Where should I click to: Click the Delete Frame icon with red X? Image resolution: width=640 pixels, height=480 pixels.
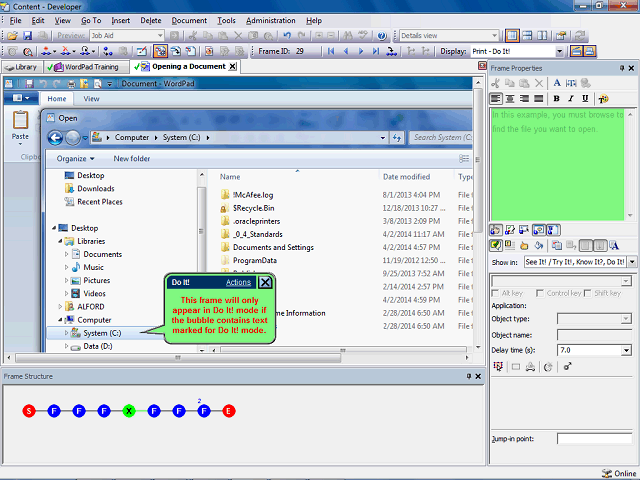point(65,51)
